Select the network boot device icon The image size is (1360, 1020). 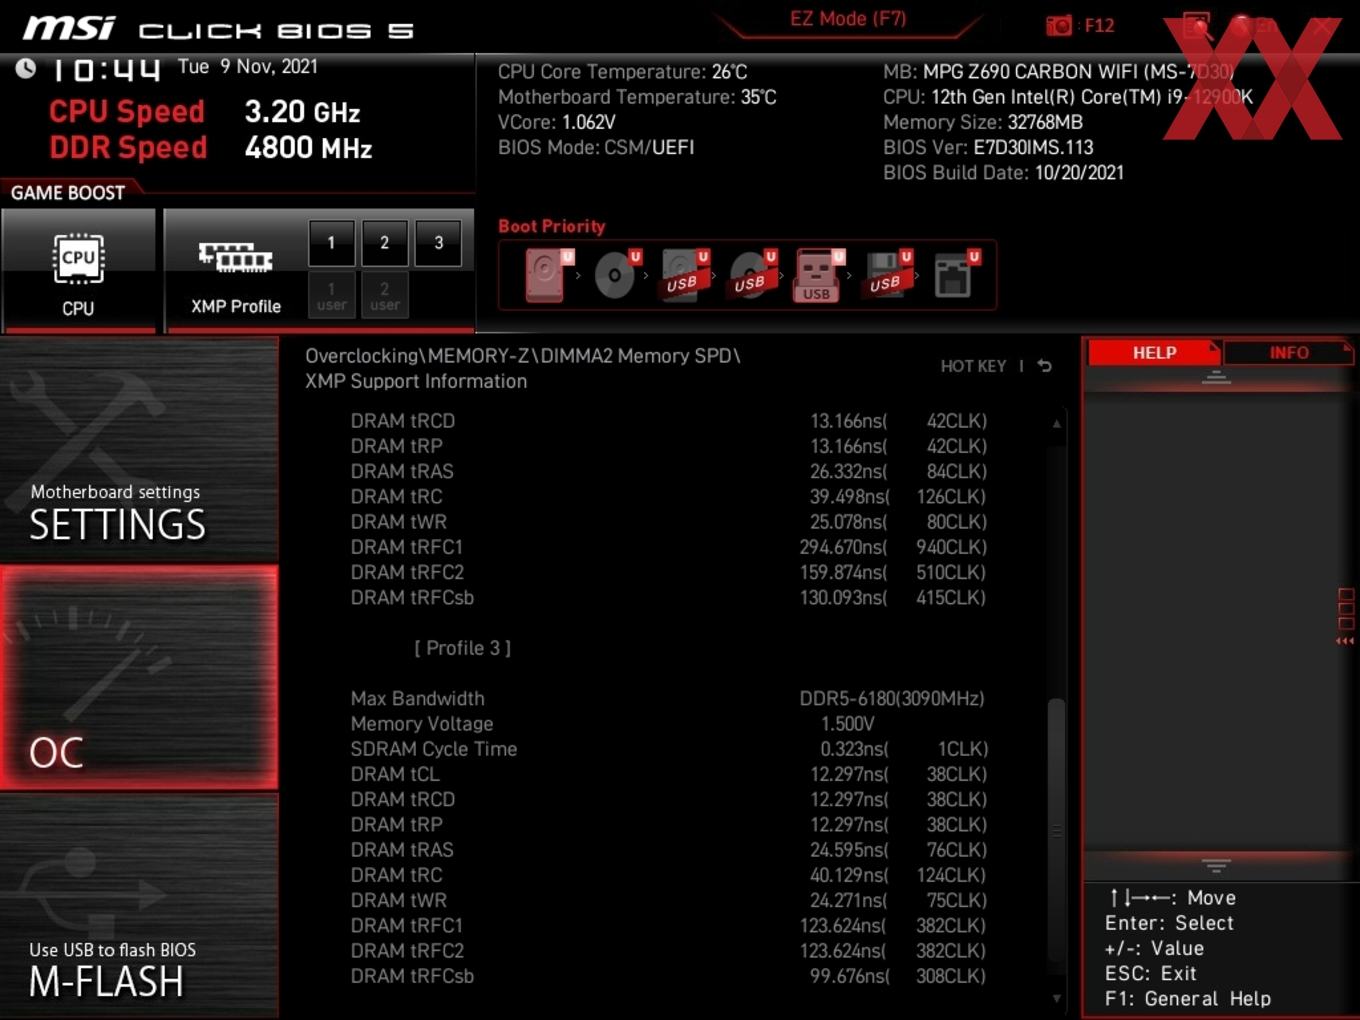(x=956, y=275)
